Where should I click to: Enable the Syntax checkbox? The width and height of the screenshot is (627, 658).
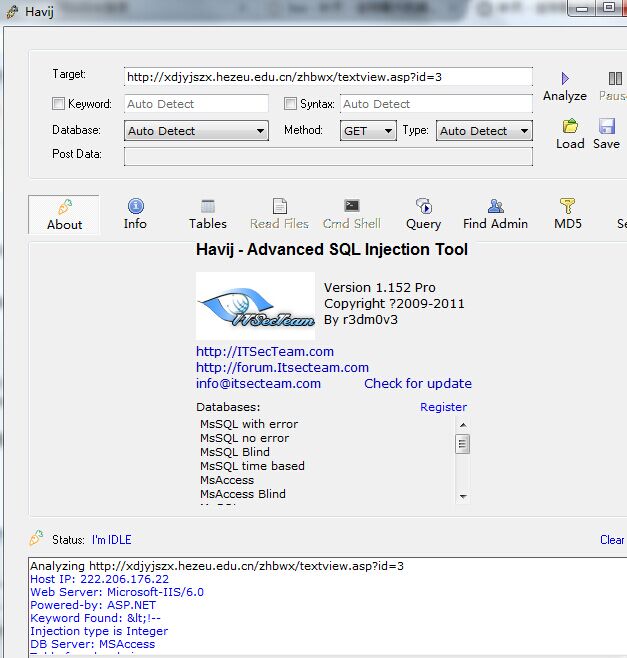[x=290, y=103]
